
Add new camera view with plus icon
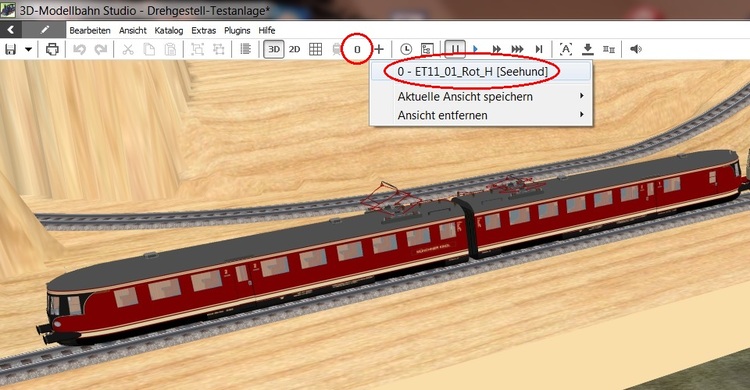(x=379, y=49)
